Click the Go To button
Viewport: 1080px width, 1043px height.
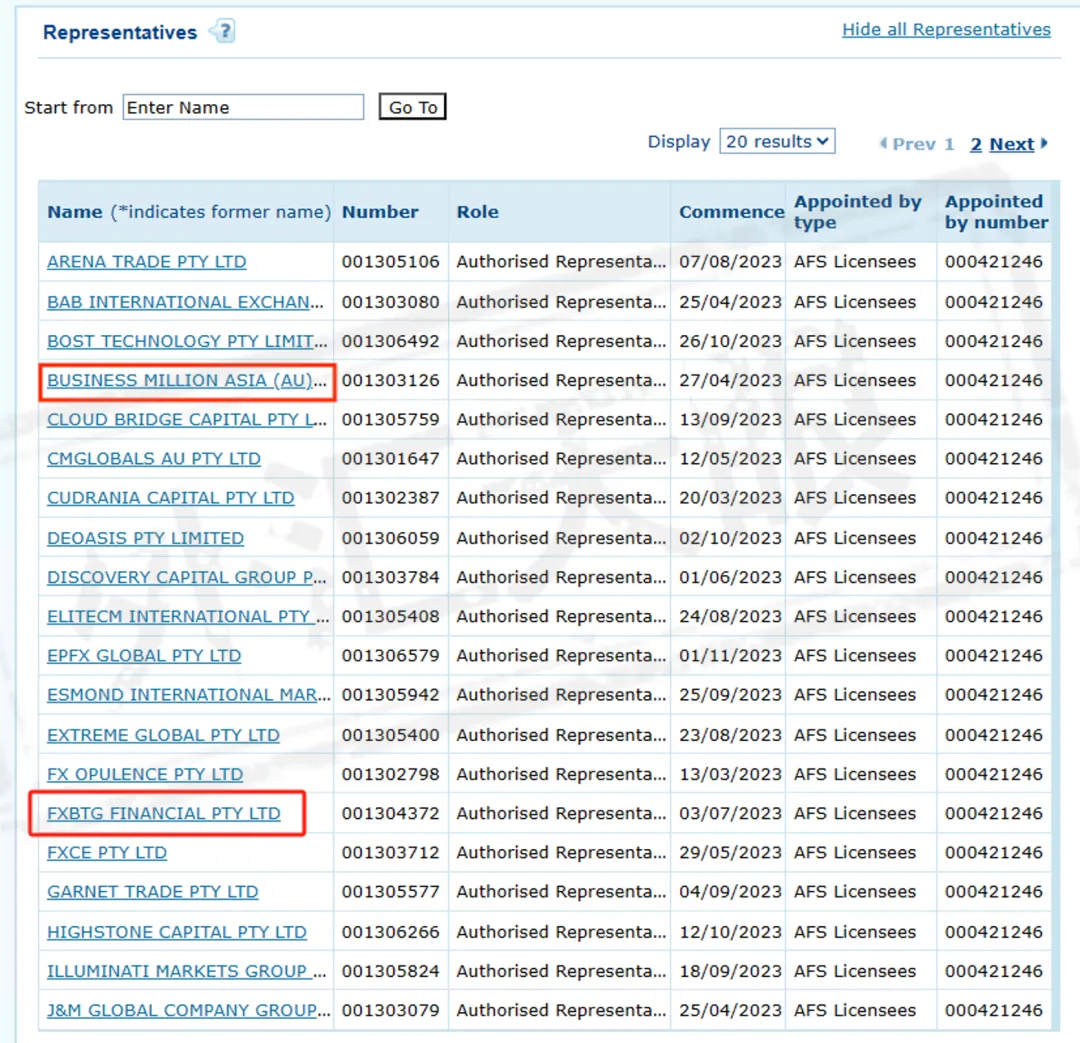(413, 107)
